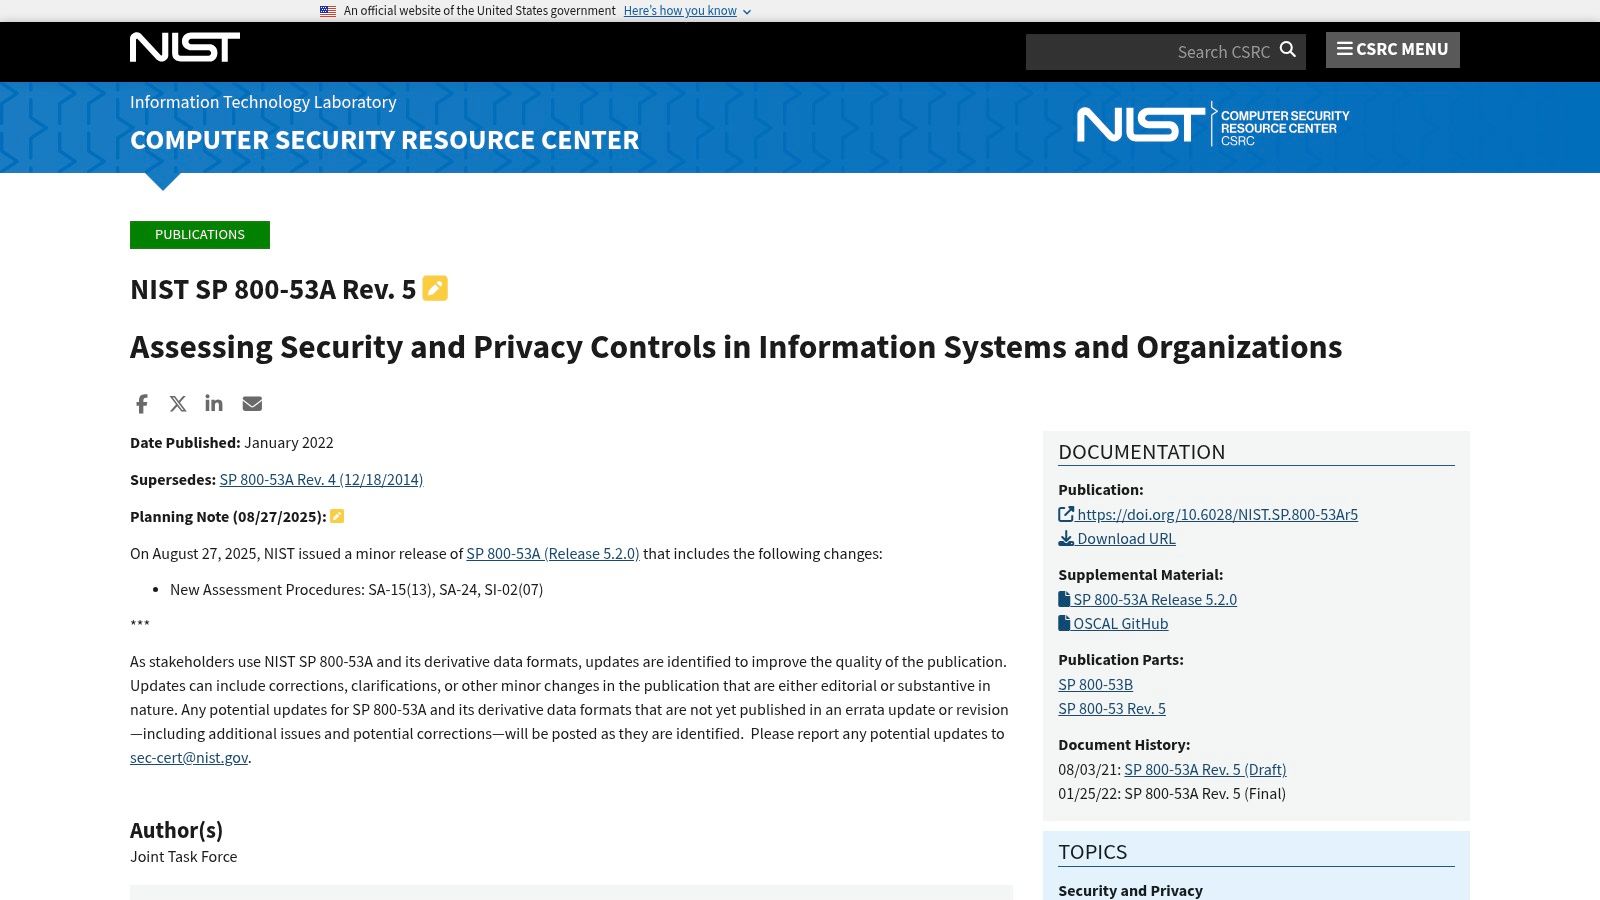
Task: Open SP 800-53A Release 5.2.0
Action: [1155, 599]
